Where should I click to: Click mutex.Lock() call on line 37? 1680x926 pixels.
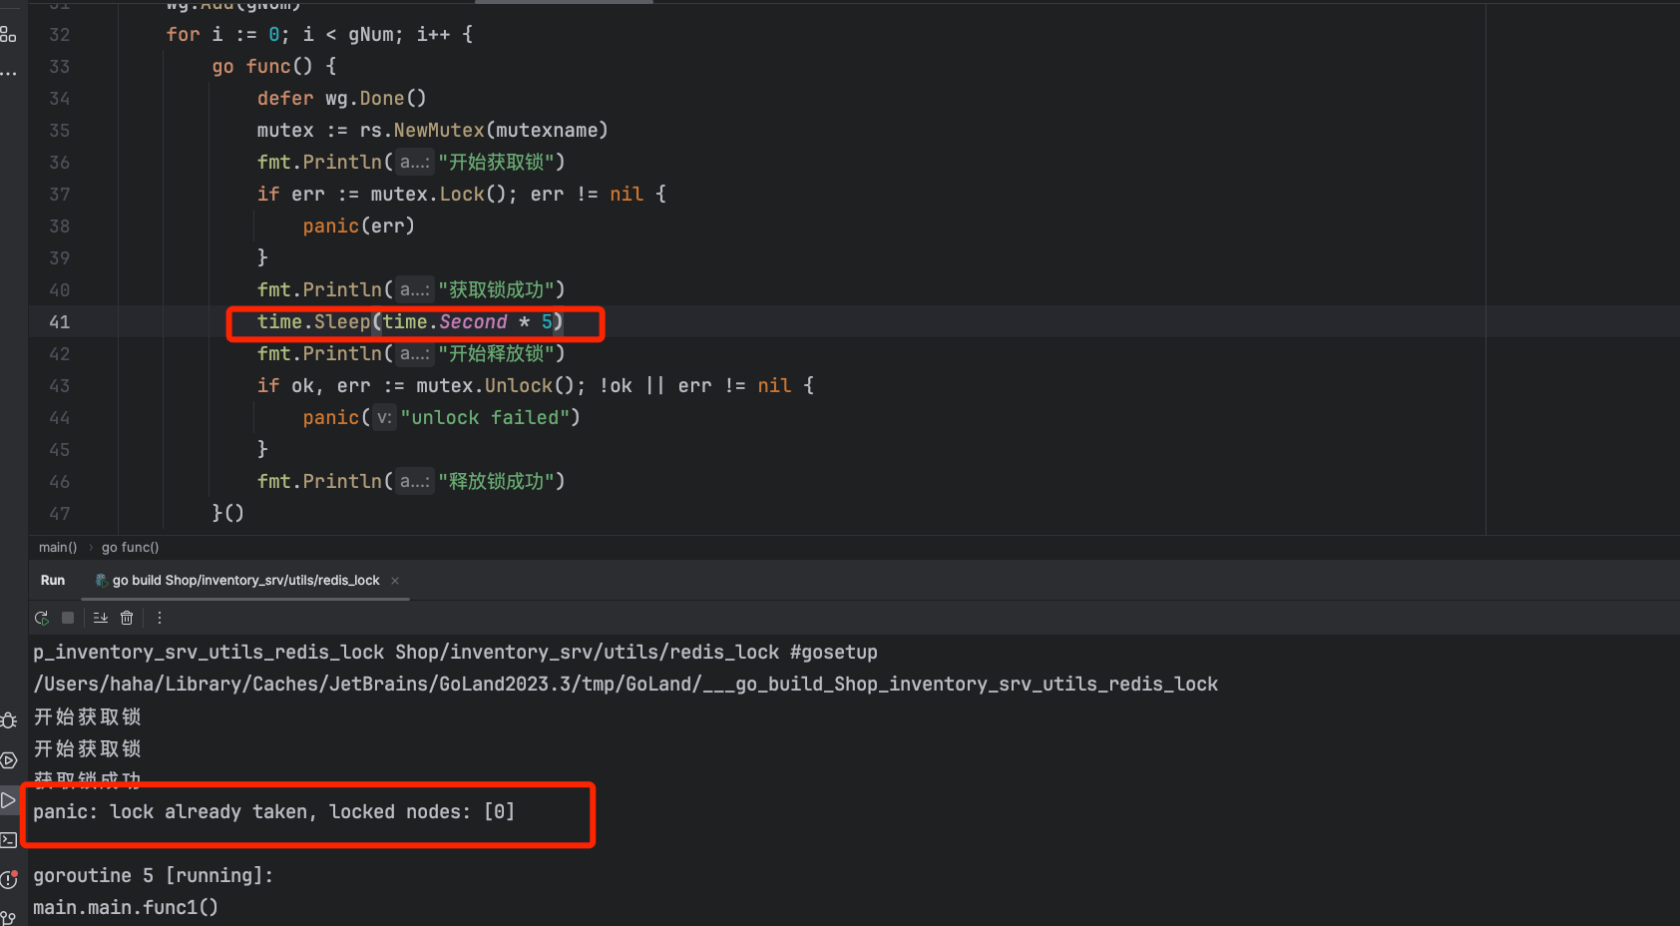(439, 194)
